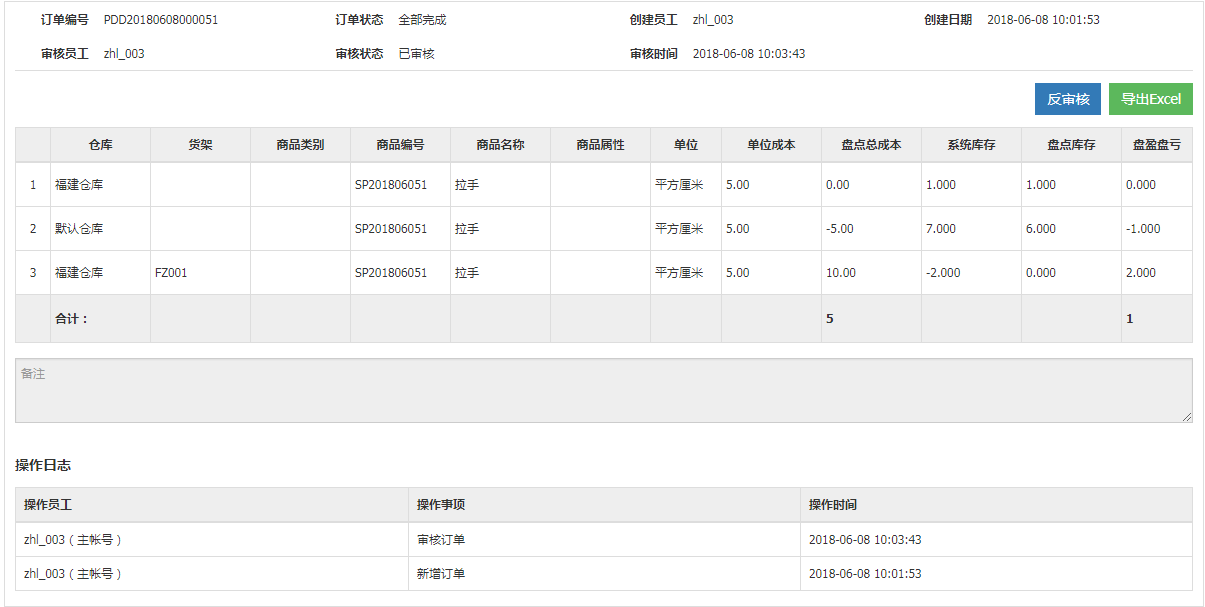Click the 货架 column header

[x=200, y=145]
